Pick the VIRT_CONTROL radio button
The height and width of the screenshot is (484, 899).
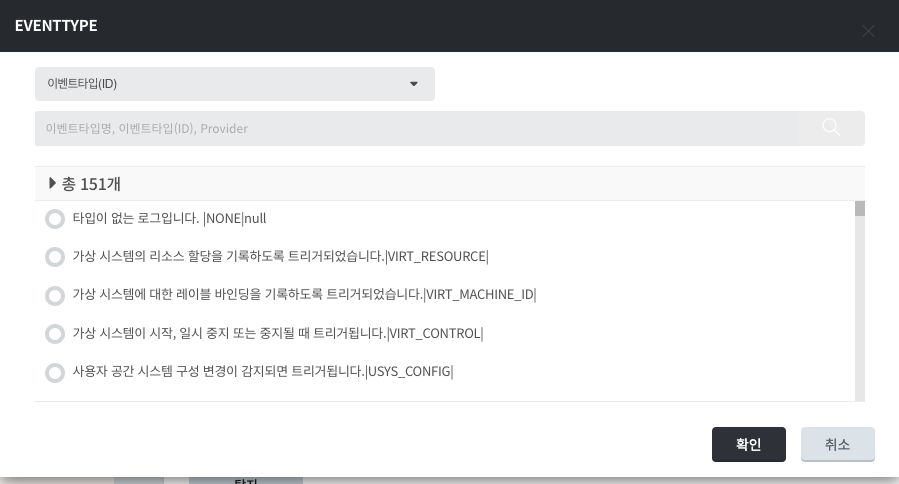[x=55, y=334]
